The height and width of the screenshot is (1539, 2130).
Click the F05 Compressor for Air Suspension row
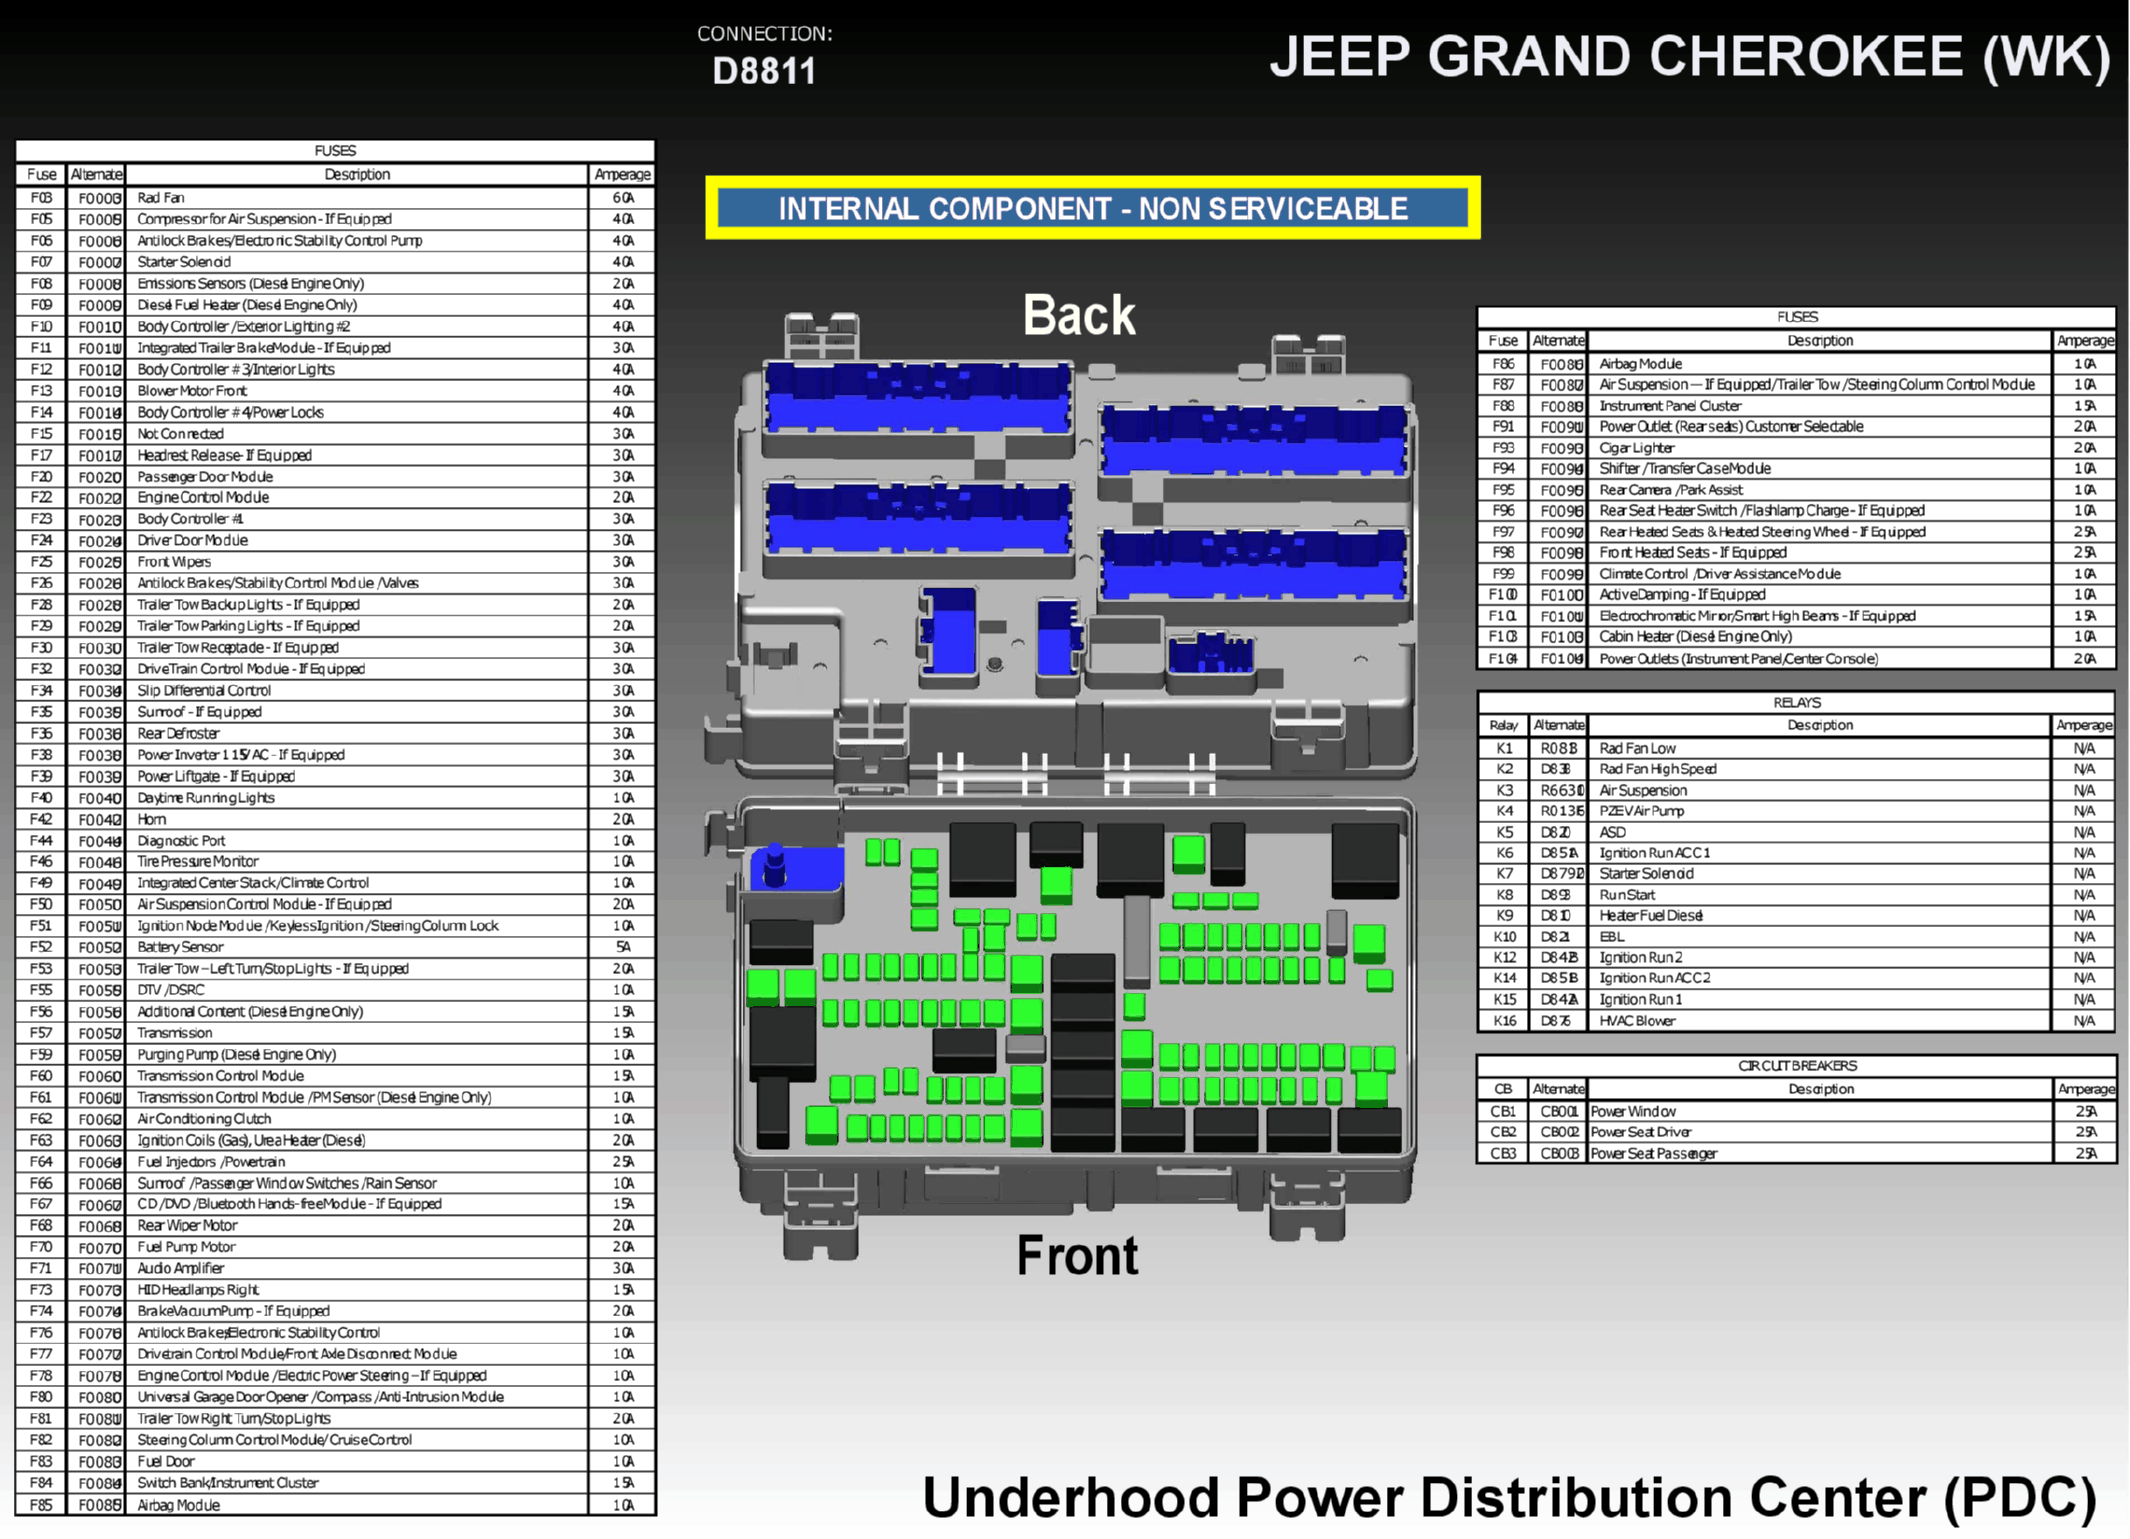pos(336,219)
